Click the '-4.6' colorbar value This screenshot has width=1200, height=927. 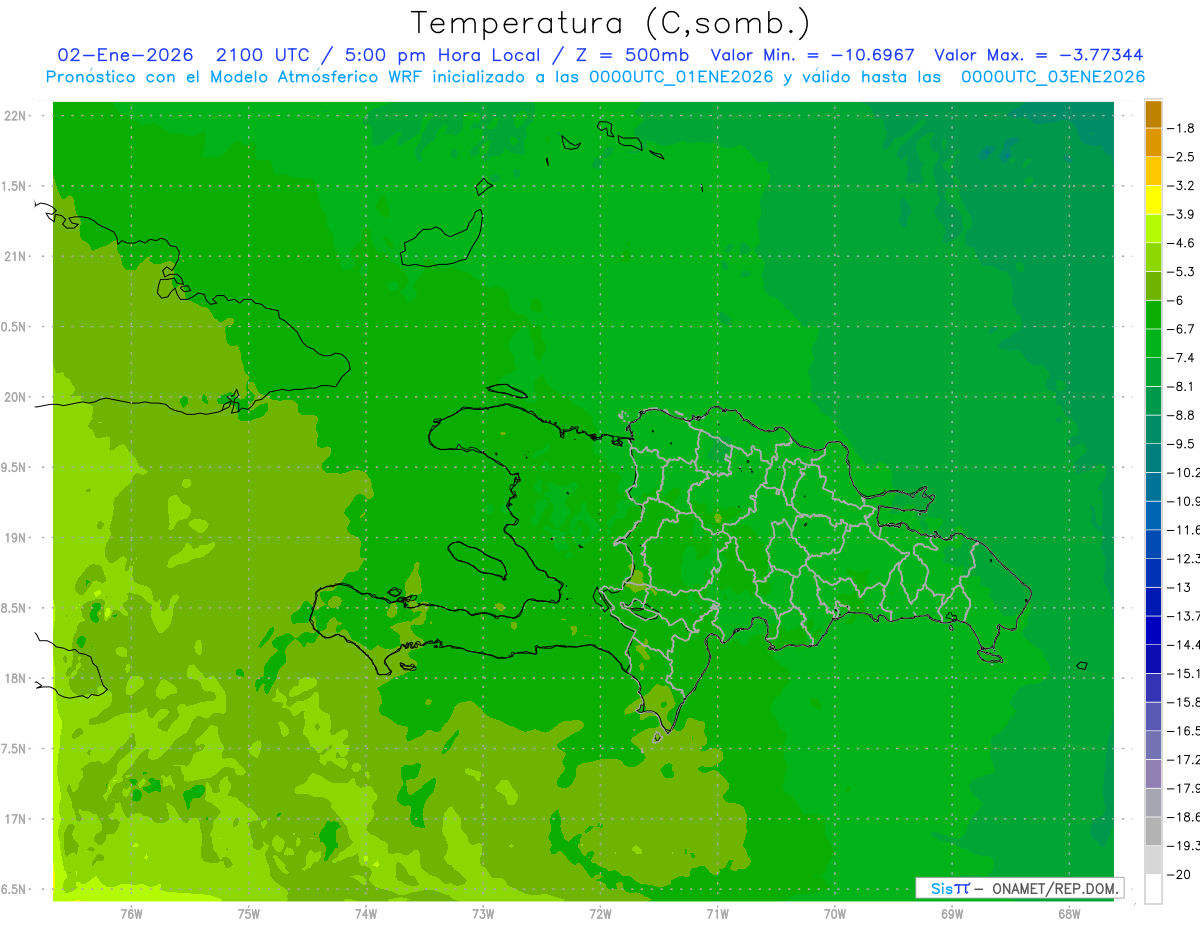tap(1181, 243)
